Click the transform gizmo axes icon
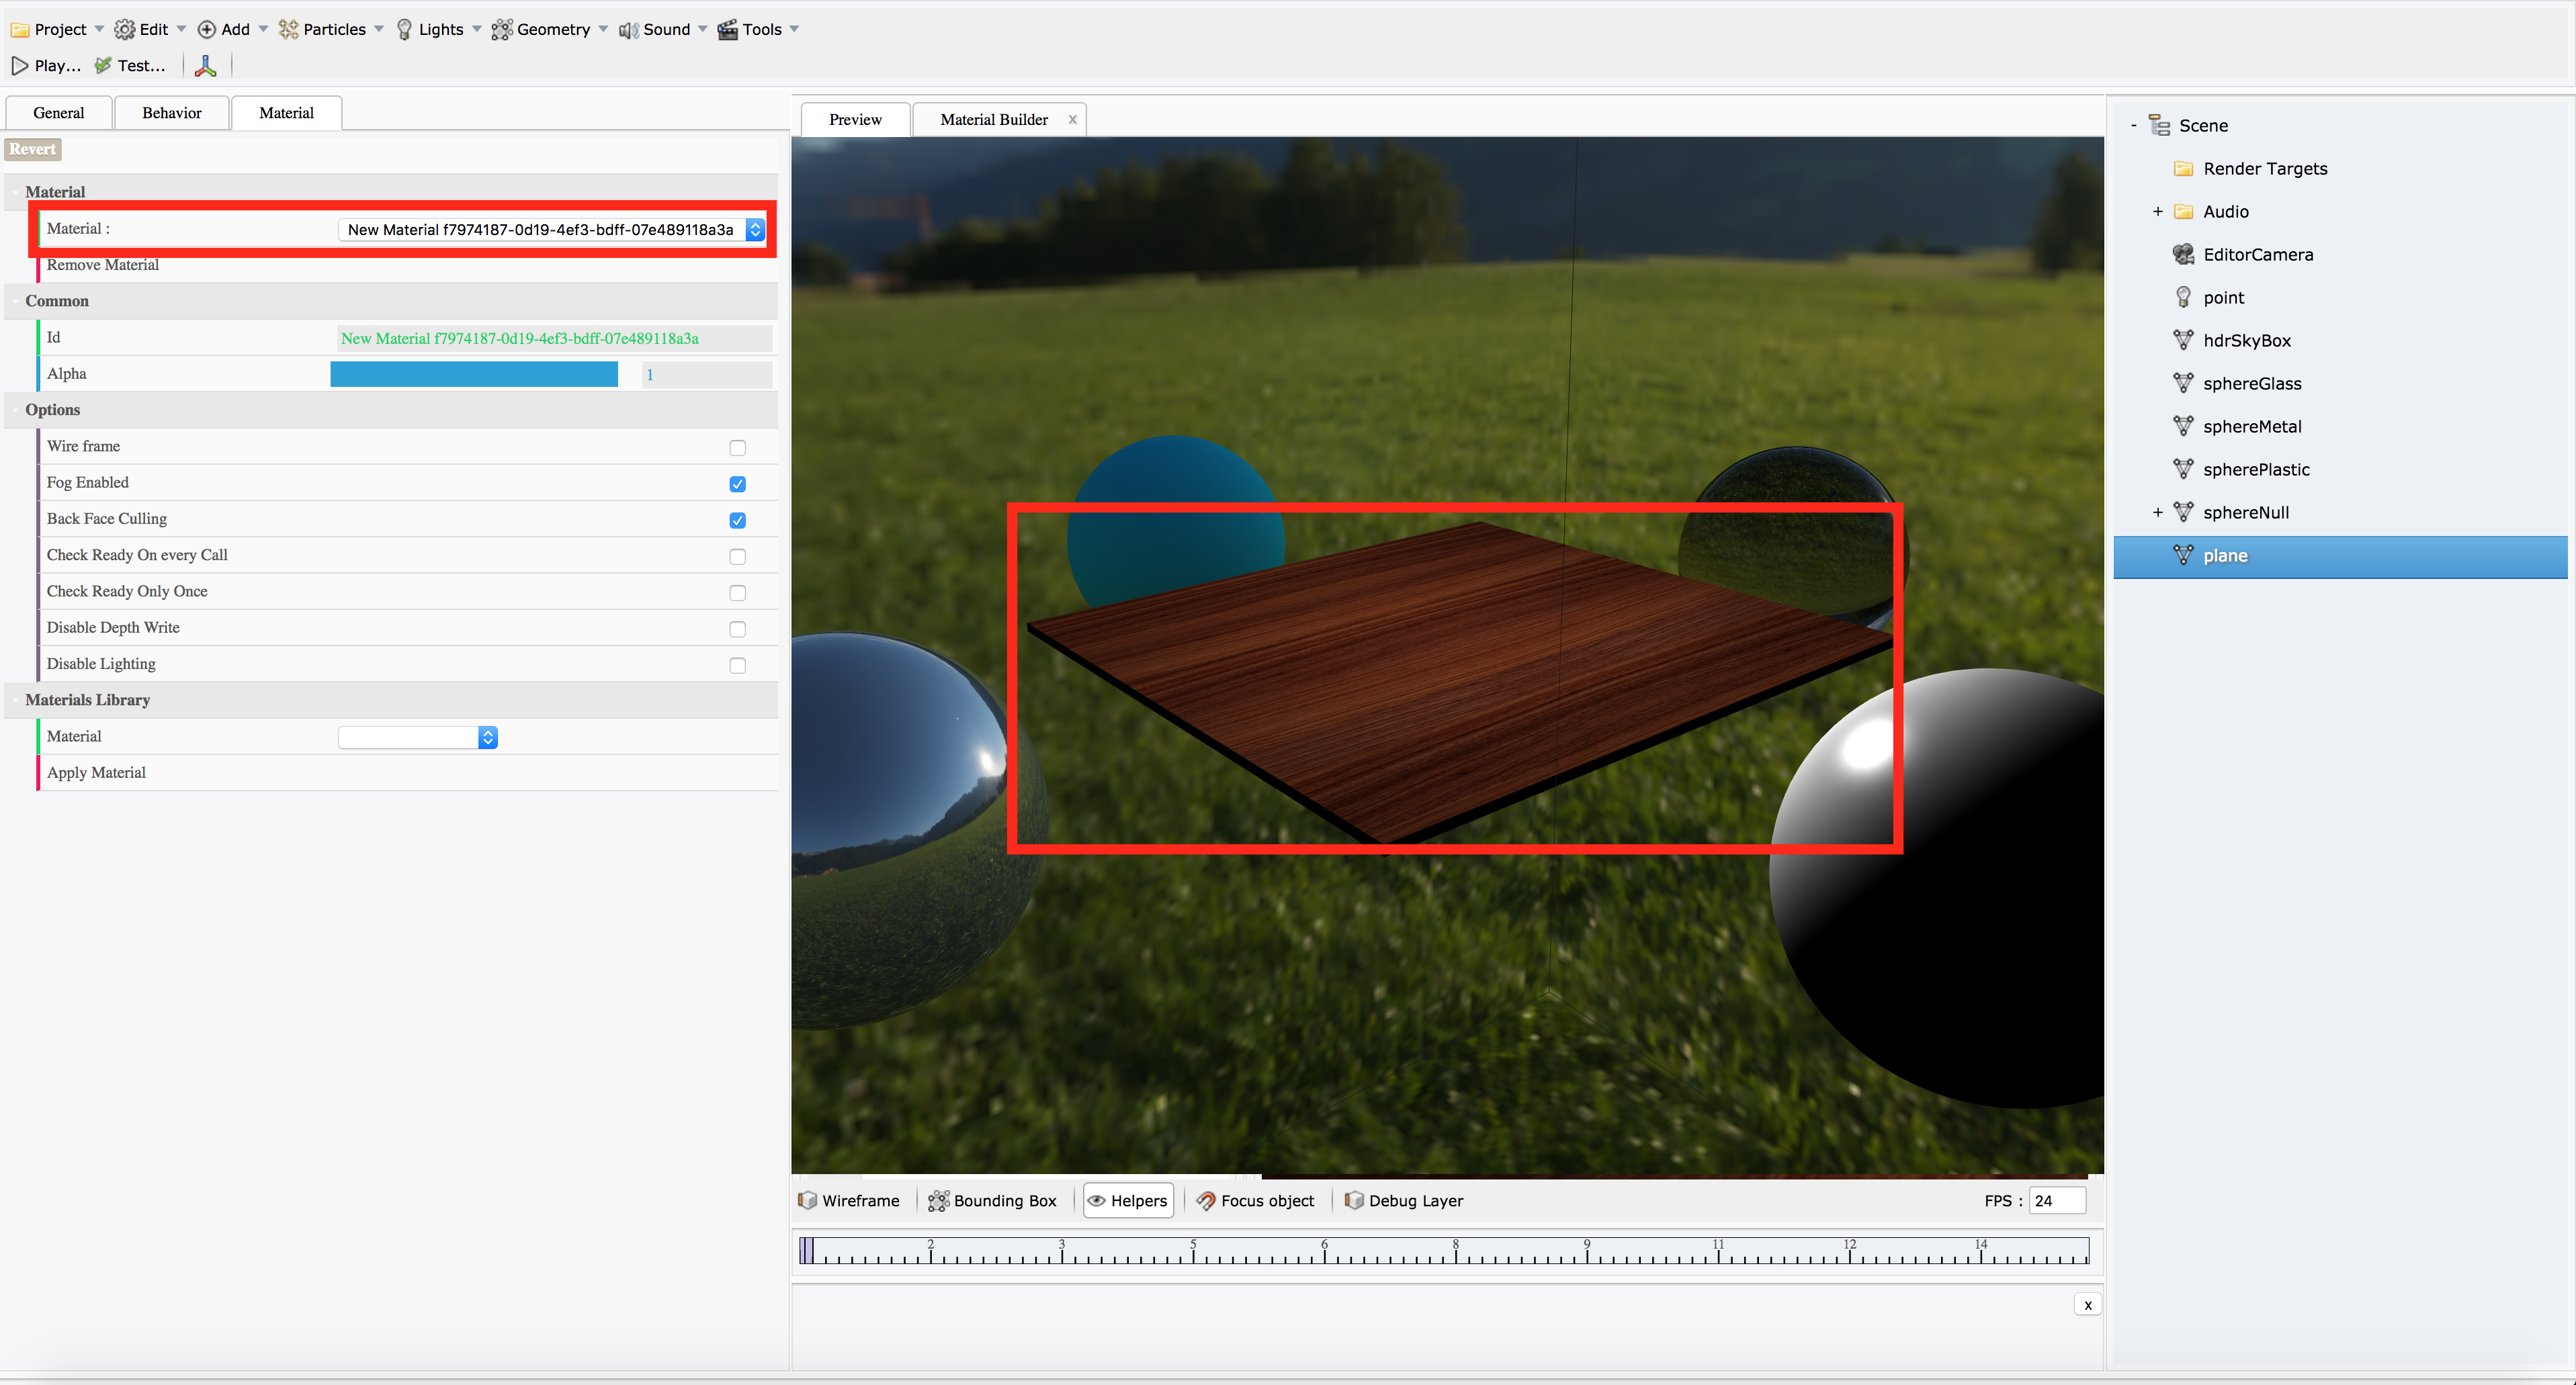 [x=206, y=66]
